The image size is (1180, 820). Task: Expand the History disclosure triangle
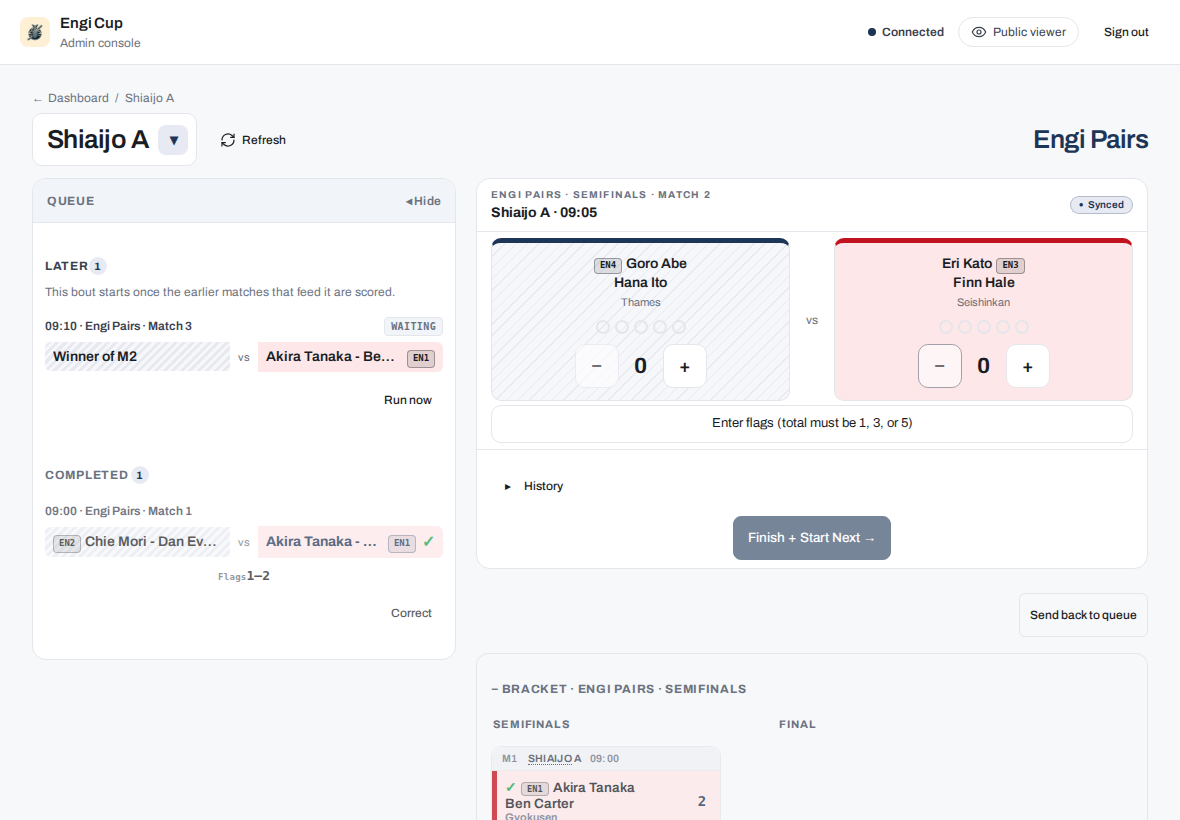(507, 487)
